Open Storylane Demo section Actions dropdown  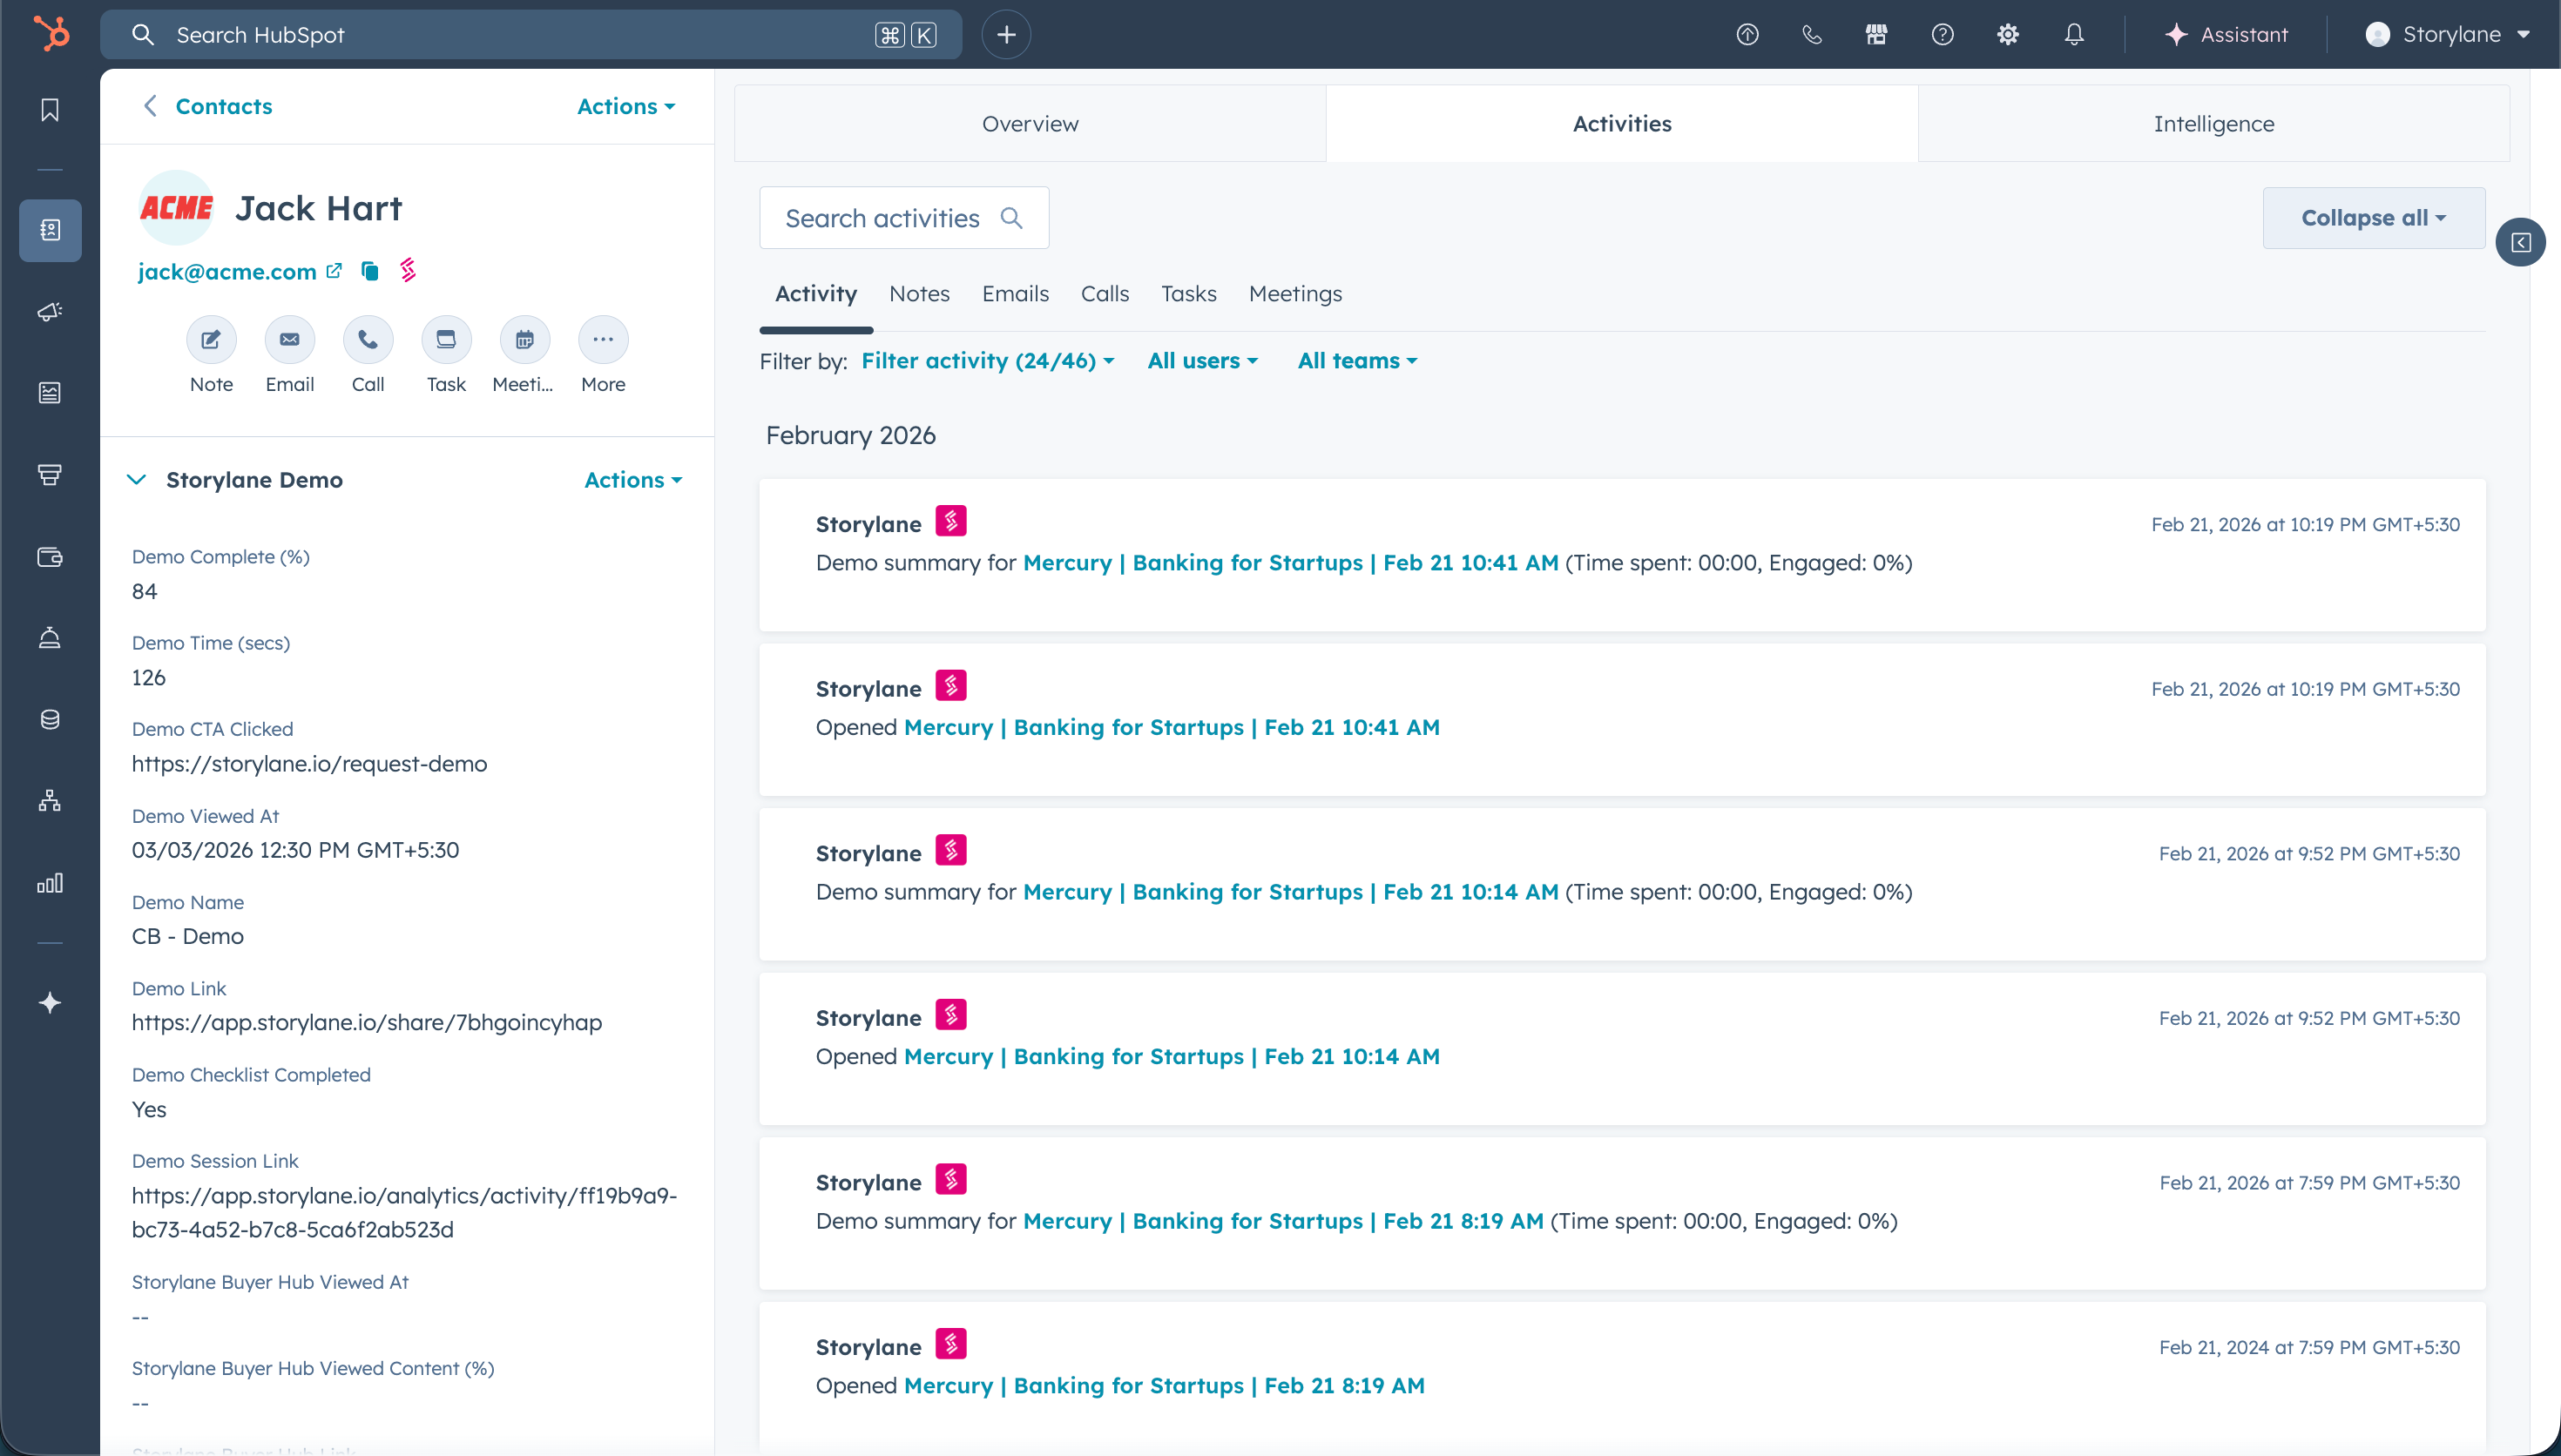pyautogui.click(x=633, y=480)
